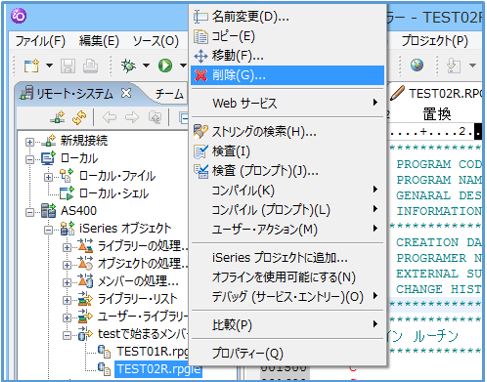Image resolution: width=487 pixels, height=382 pixels.
Task: Choose 削除(G)... from context menu
Action: point(287,75)
